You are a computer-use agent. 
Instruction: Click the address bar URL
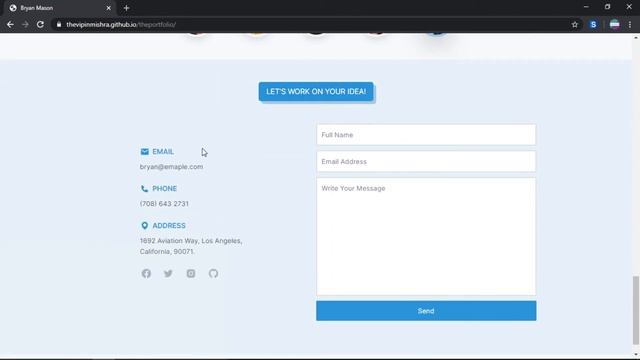point(121,24)
